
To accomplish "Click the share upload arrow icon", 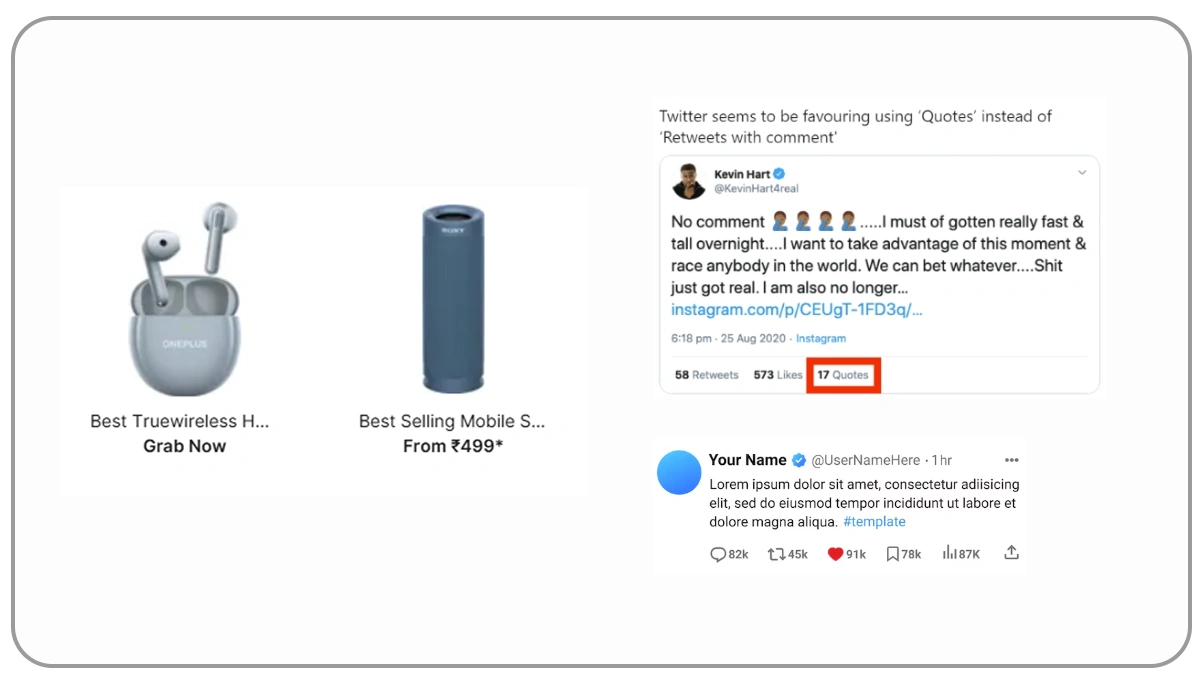I will [1010, 551].
